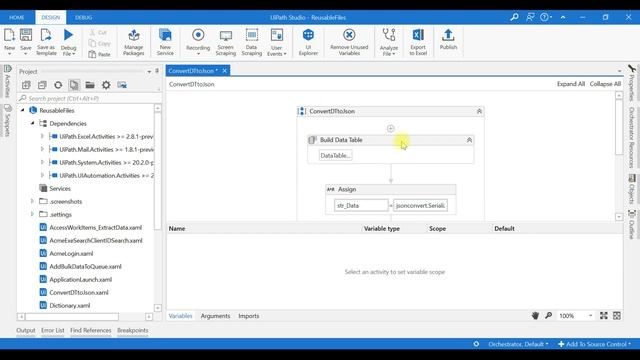The height and width of the screenshot is (360, 640).
Task: Click Fit to Screen icon
Action: click(604, 316)
